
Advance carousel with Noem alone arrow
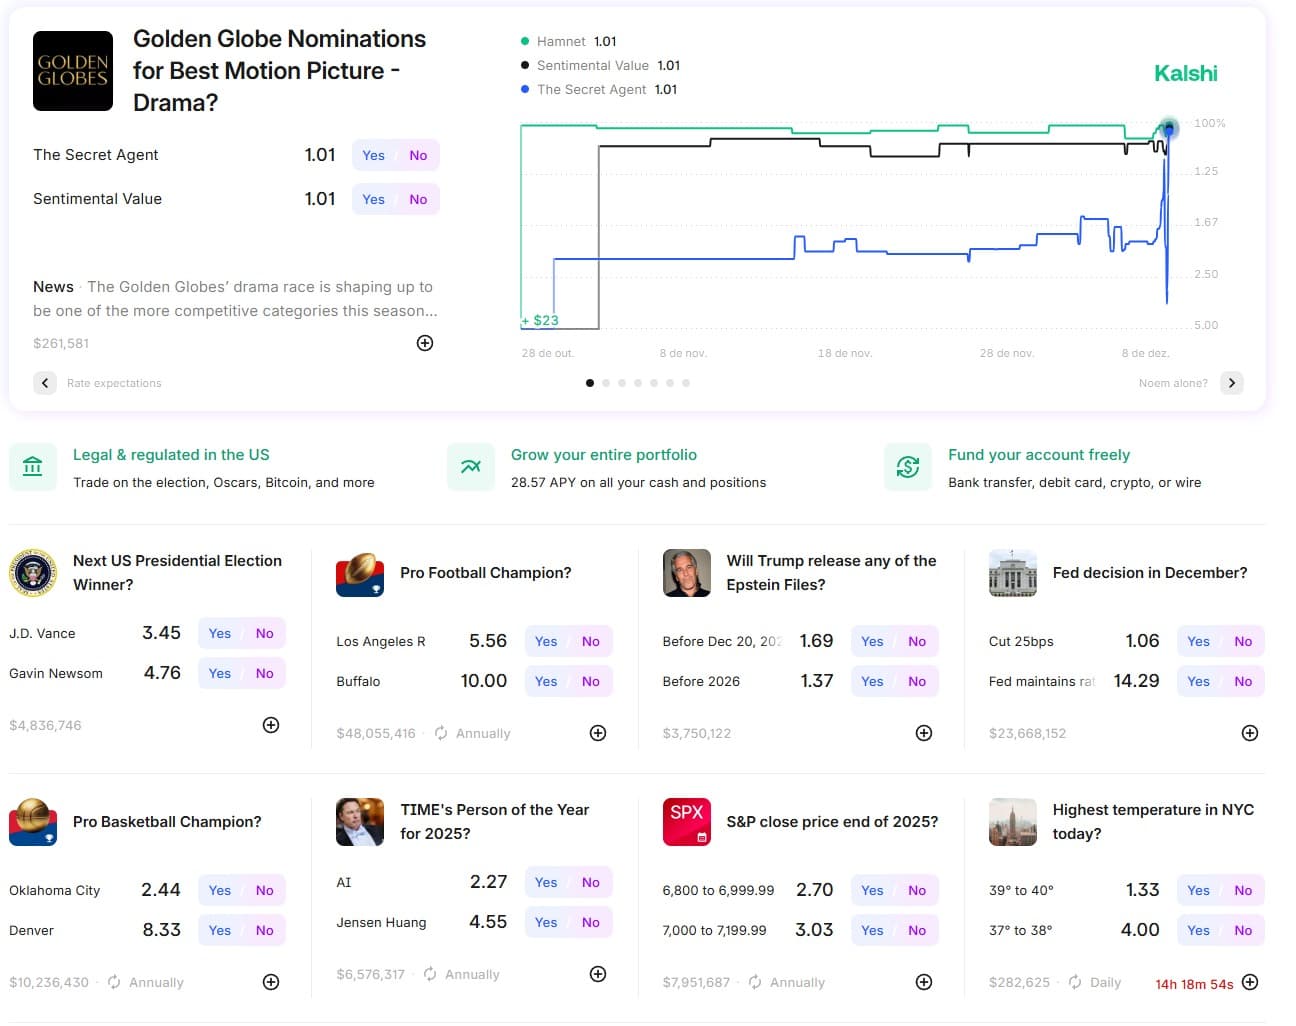pyautogui.click(x=1232, y=383)
